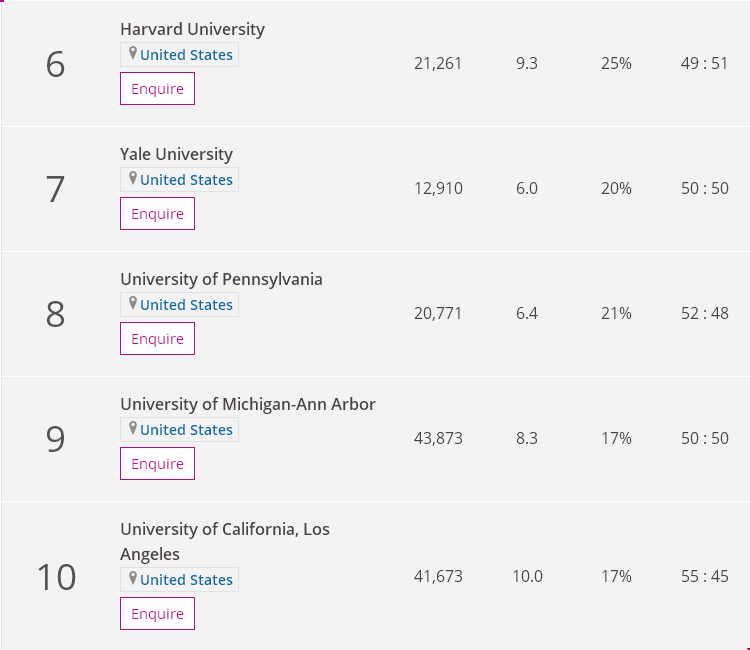Click Enquire for University of California, Los Angeles
Screen dimensions: 750x650
(x=157, y=614)
